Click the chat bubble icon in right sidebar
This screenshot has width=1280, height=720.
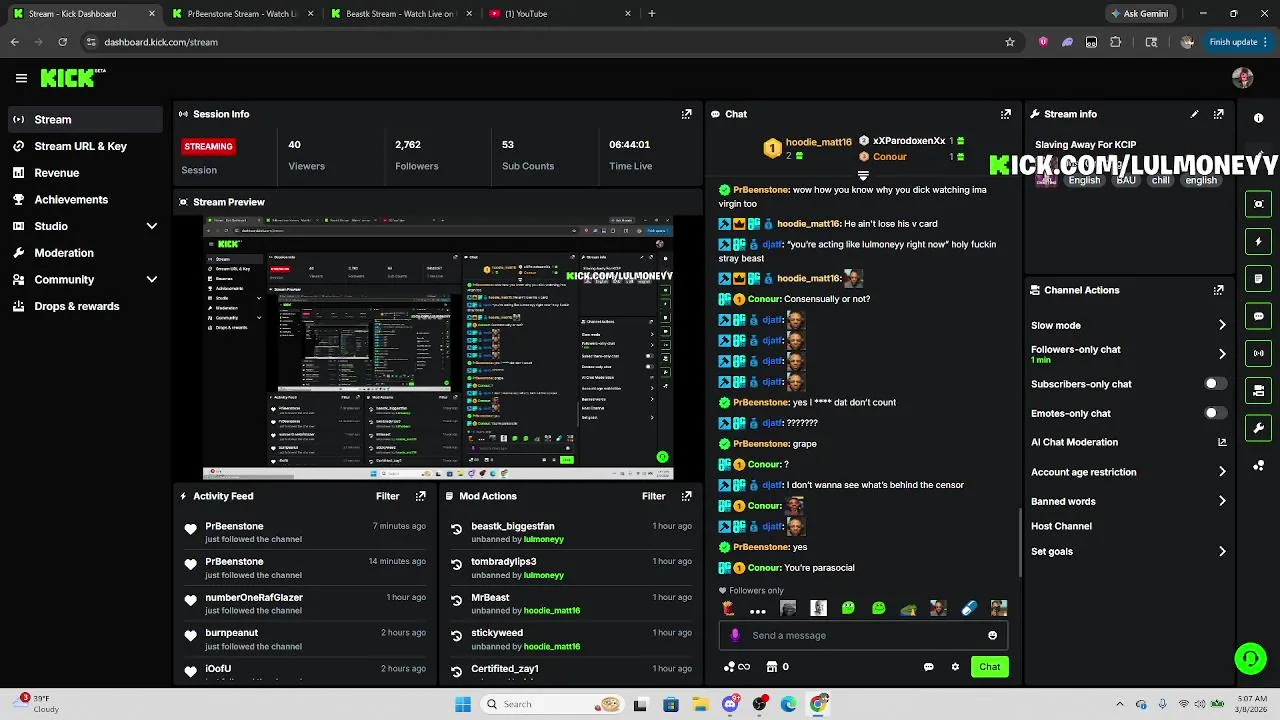(1259, 316)
